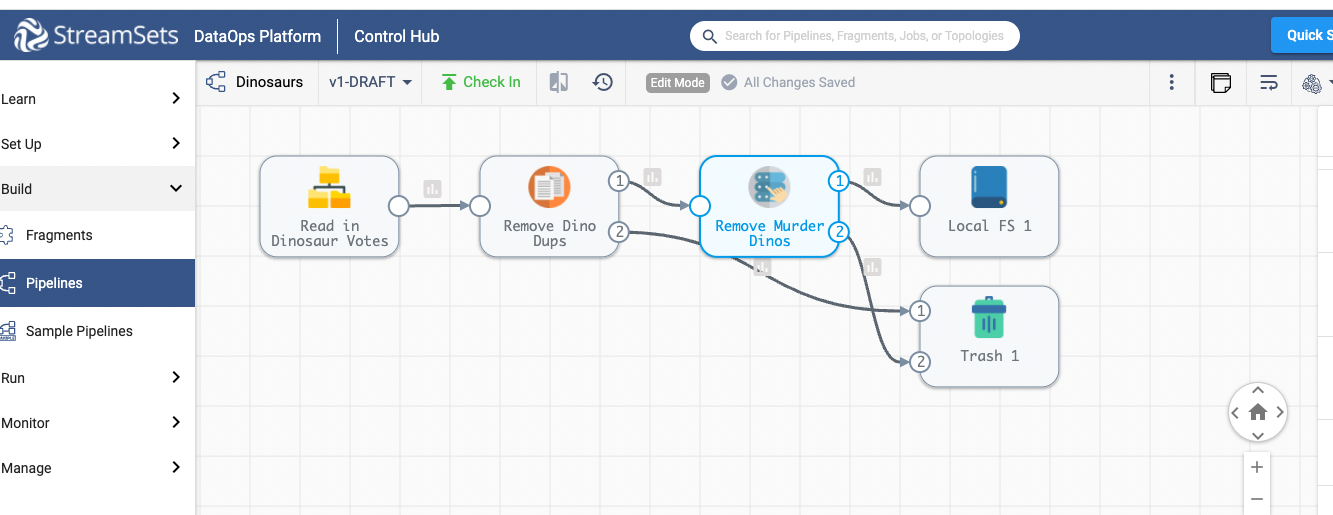Pan canvas left with the arrow
Screen dimensions: 1333x515
(1236, 412)
